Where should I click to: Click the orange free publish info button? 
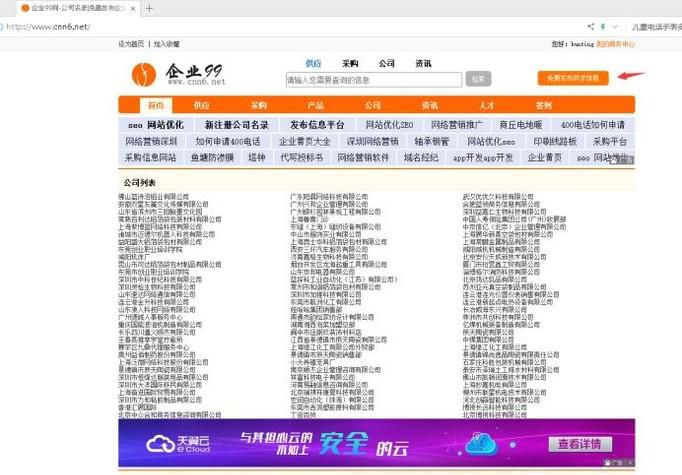pyautogui.click(x=573, y=78)
